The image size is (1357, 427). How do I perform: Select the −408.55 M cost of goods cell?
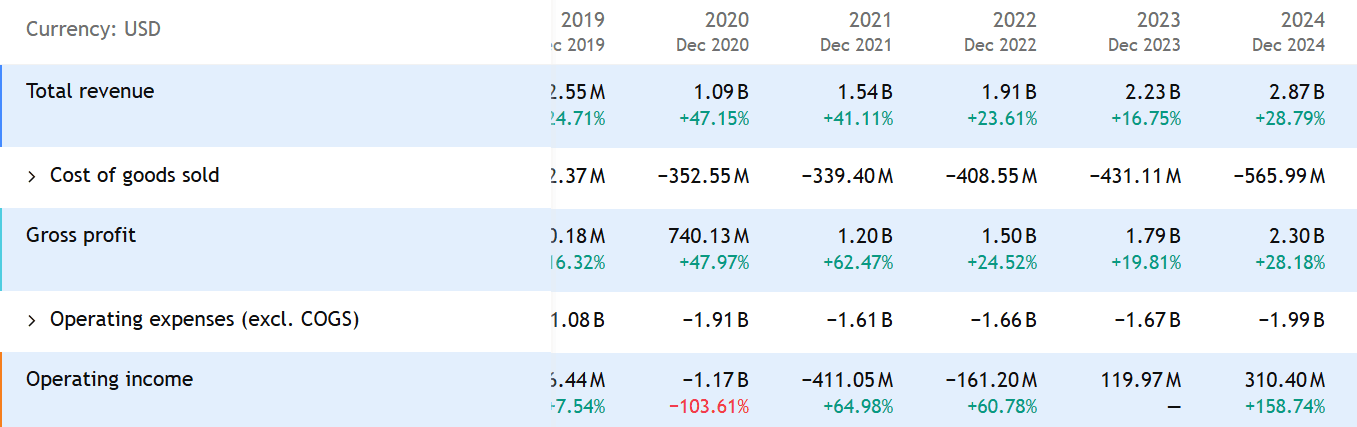coord(990,176)
